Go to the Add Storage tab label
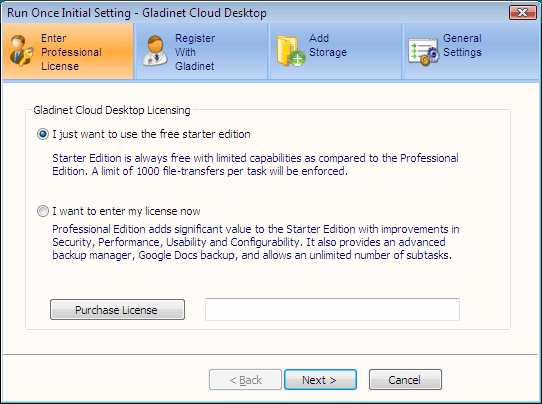 (x=328, y=45)
